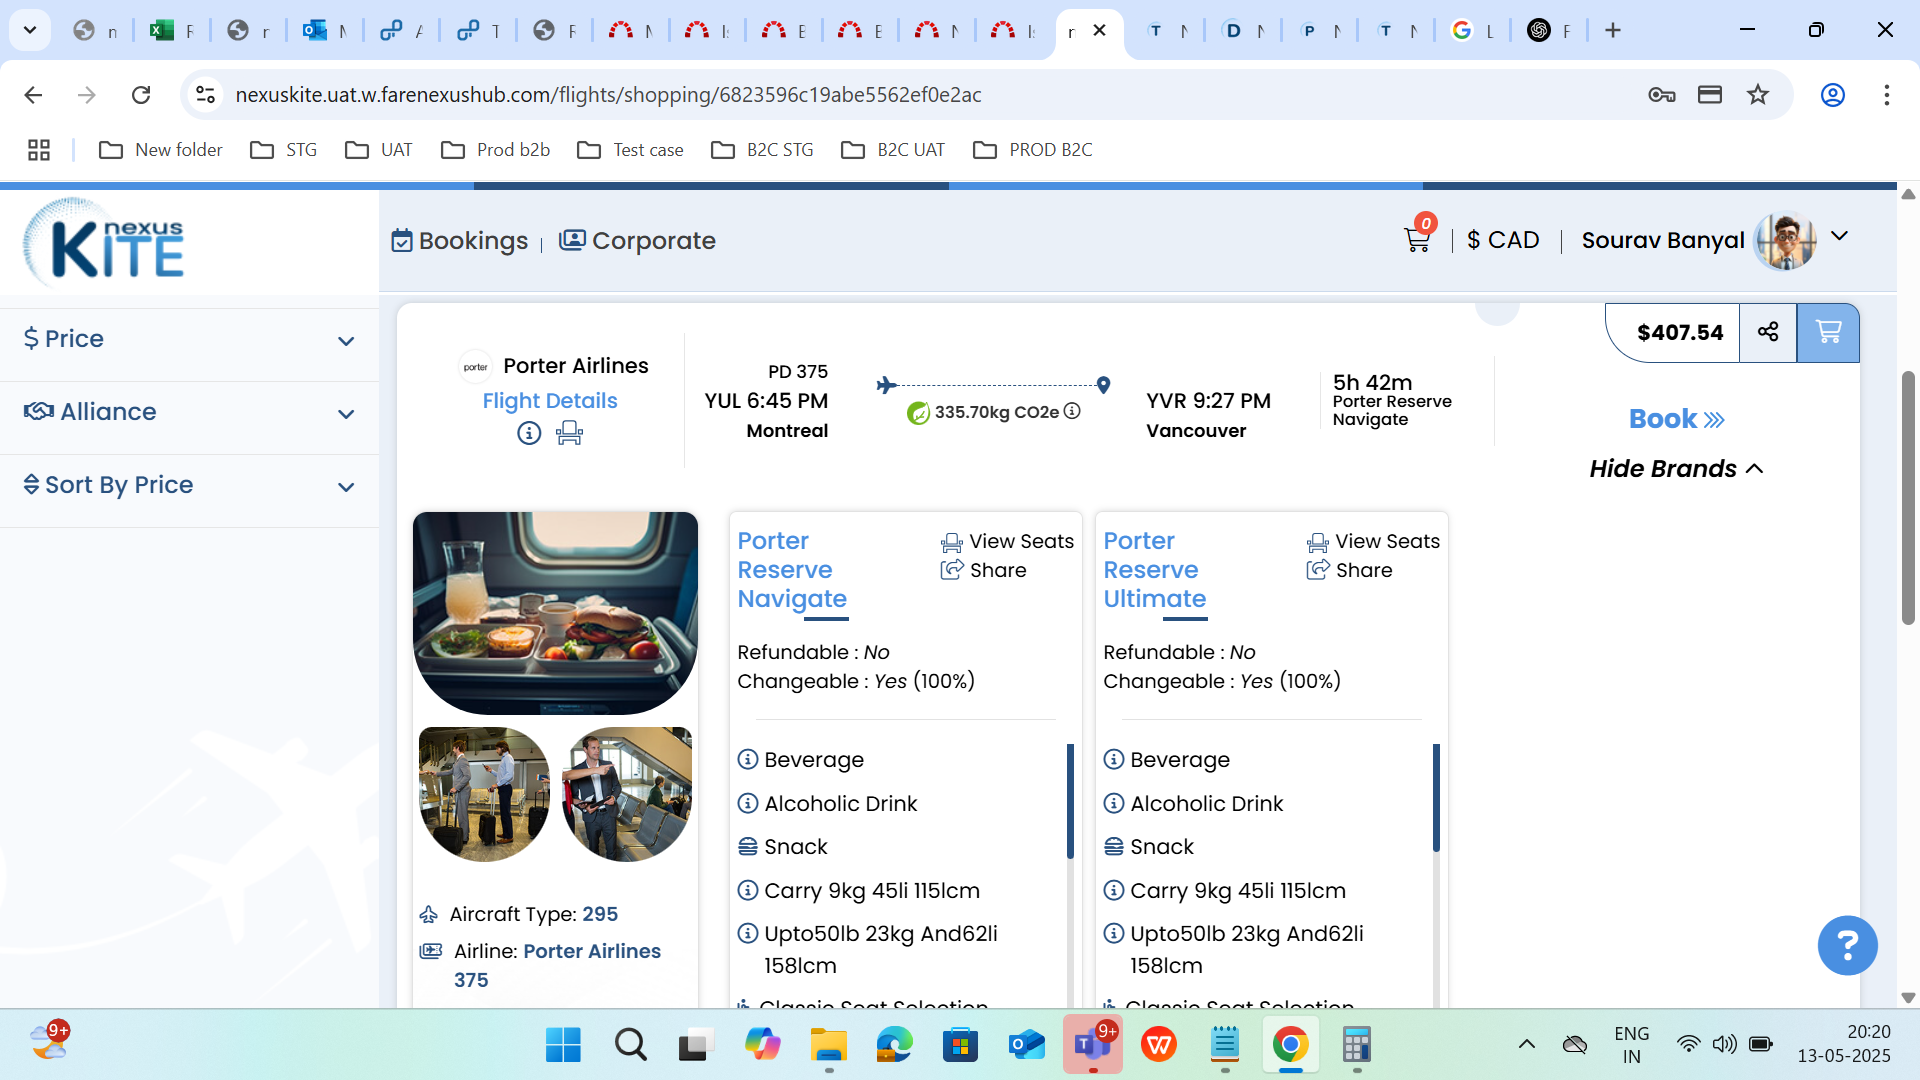Open the STG bookmarks folder

click(284, 150)
